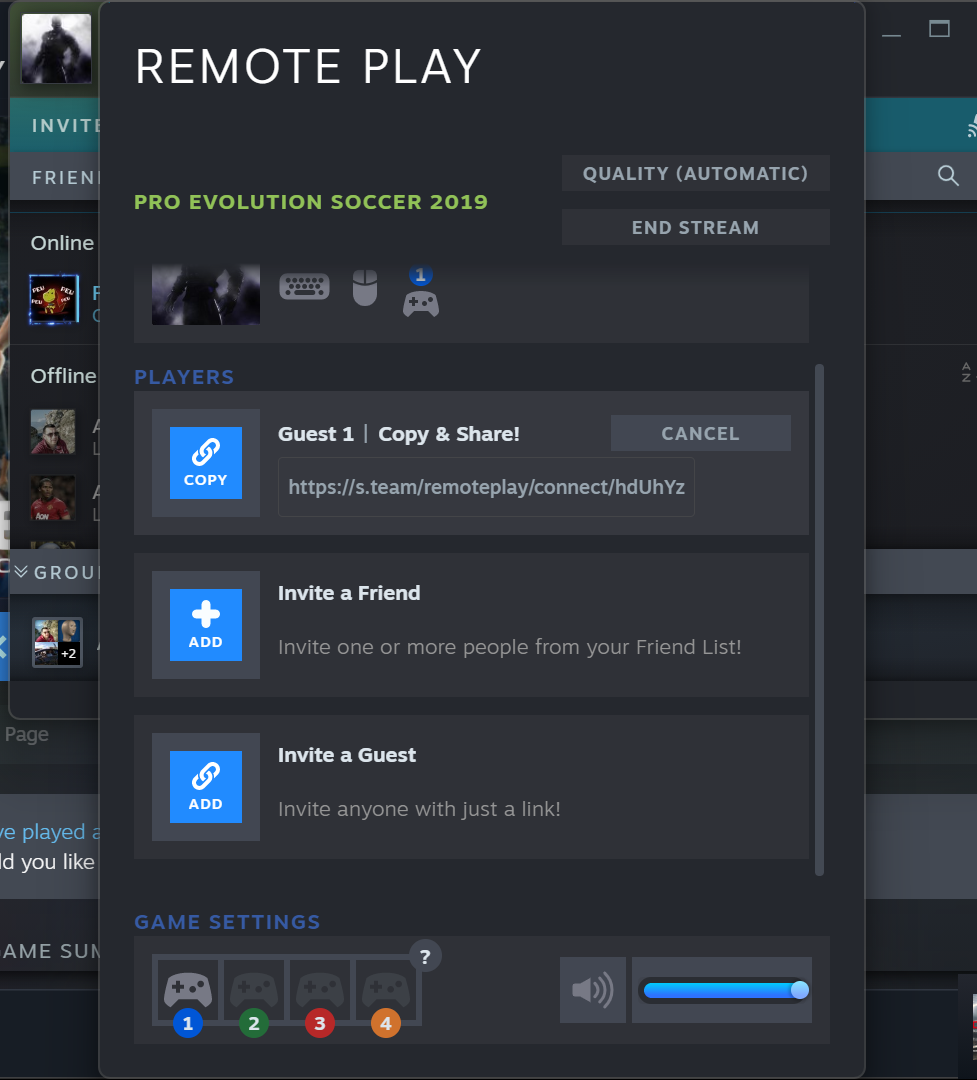This screenshot has height=1080, width=977.
Task: Click the mouse input icon for the host
Action: pyautogui.click(x=364, y=286)
